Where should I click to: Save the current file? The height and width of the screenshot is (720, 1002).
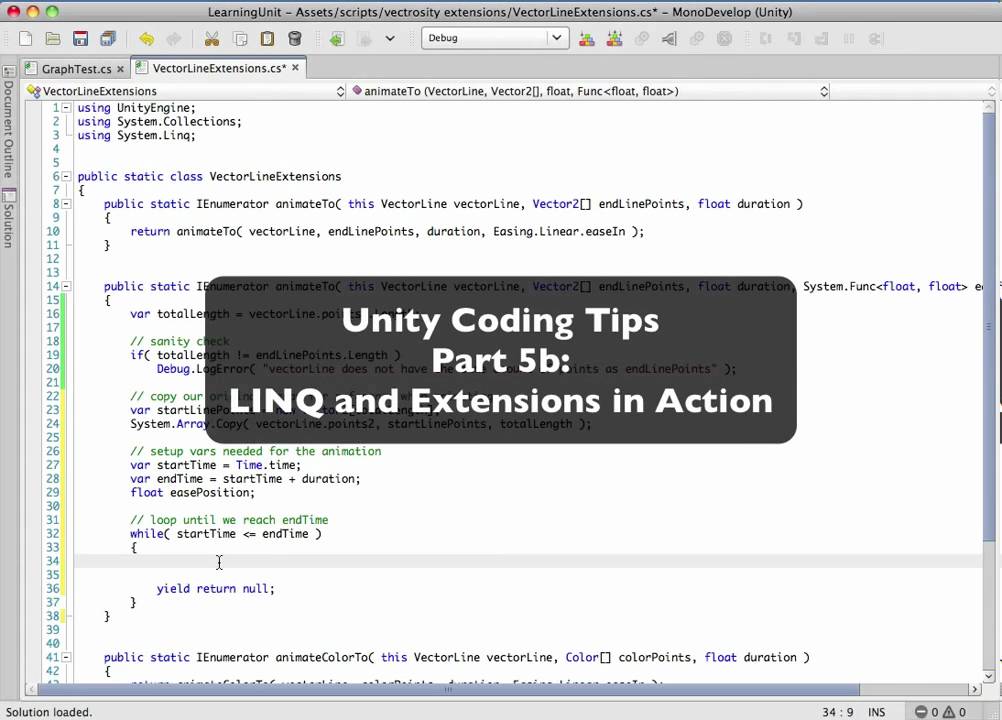81,38
